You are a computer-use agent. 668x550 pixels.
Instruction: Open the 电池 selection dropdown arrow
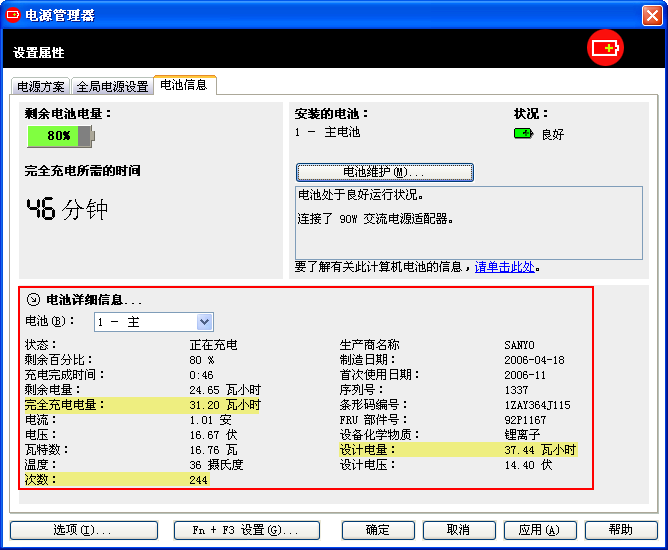point(204,322)
